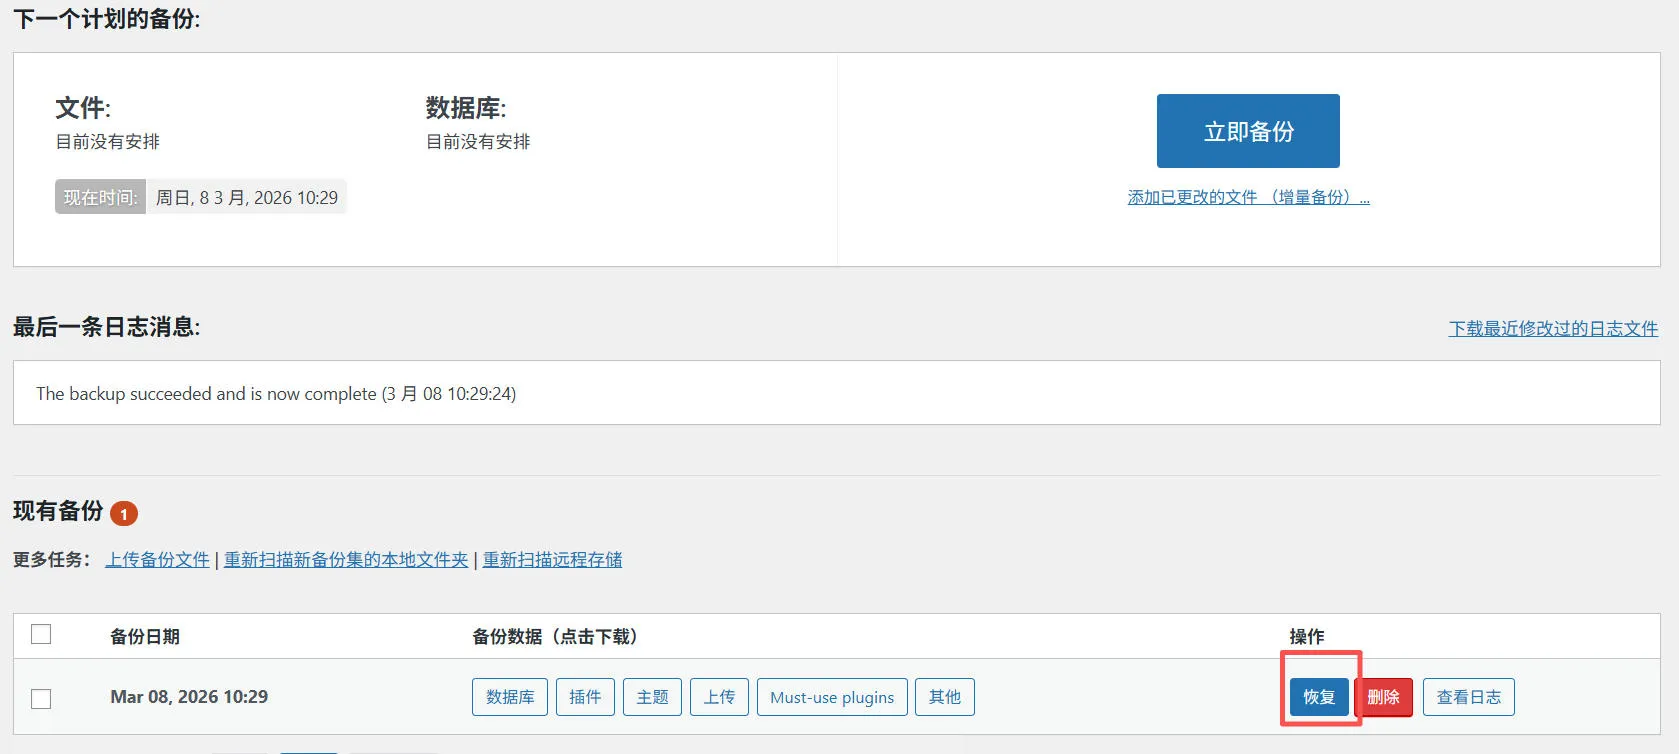The image size is (1679, 754).
Task: Download the 插件 plugins backup
Action: (585, 697)
